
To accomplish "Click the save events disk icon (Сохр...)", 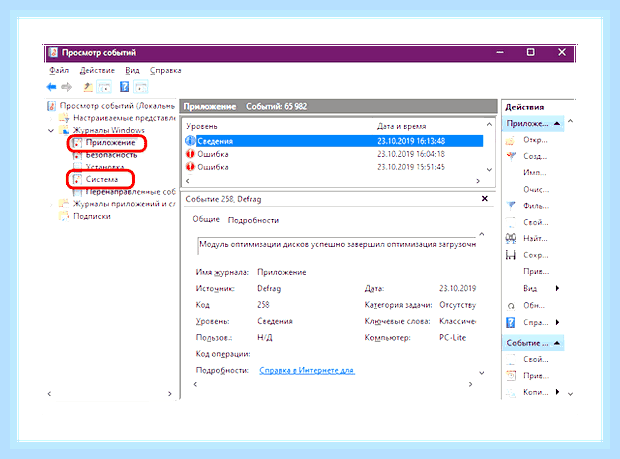I will point(511,255).
